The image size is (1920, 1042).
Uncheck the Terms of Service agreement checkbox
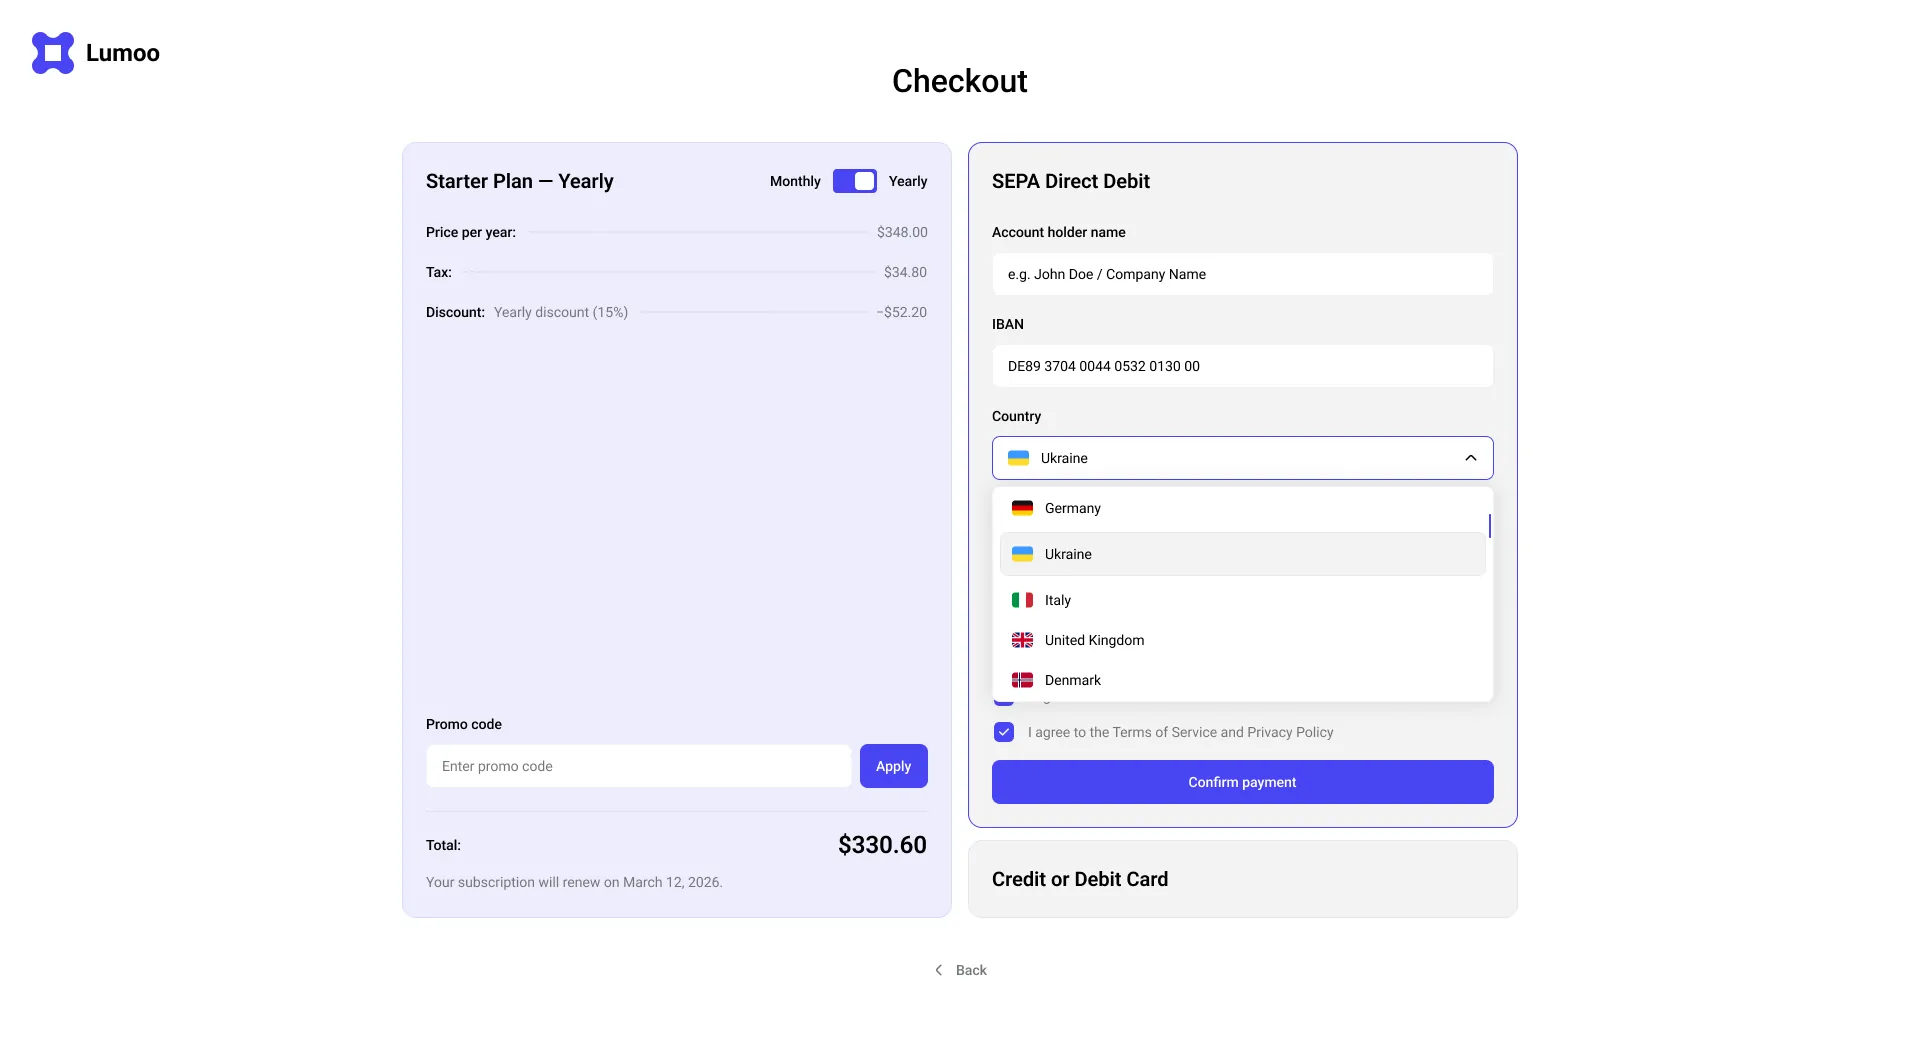pos(1004,732)
